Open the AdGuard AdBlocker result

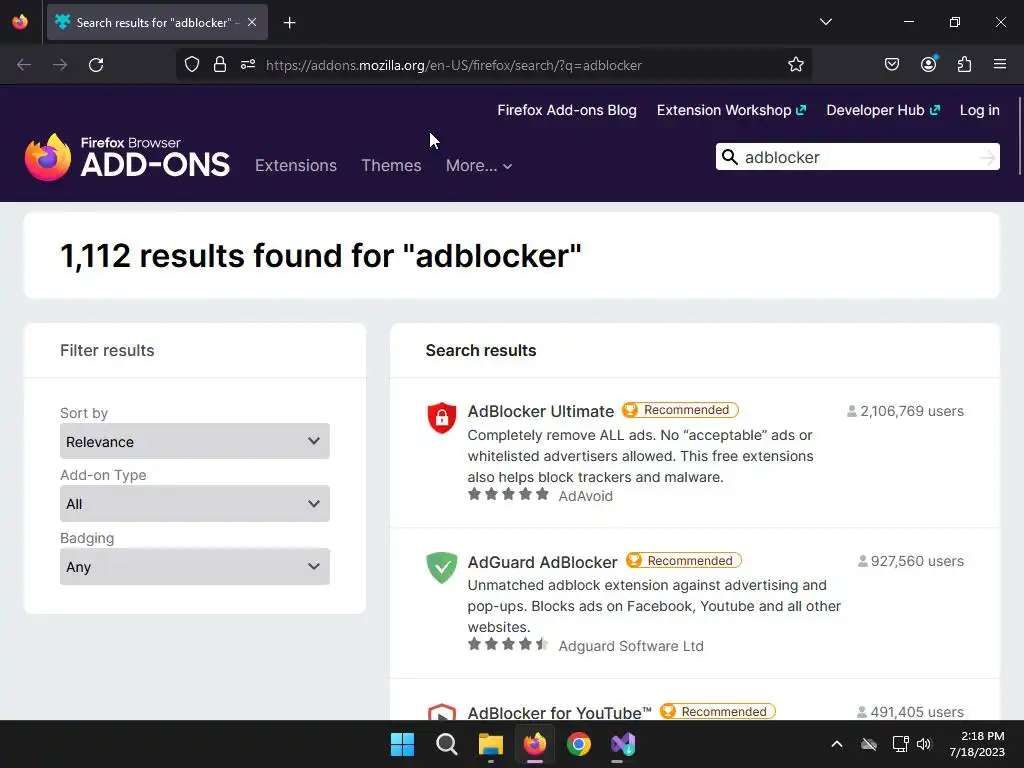coord(542,562)
